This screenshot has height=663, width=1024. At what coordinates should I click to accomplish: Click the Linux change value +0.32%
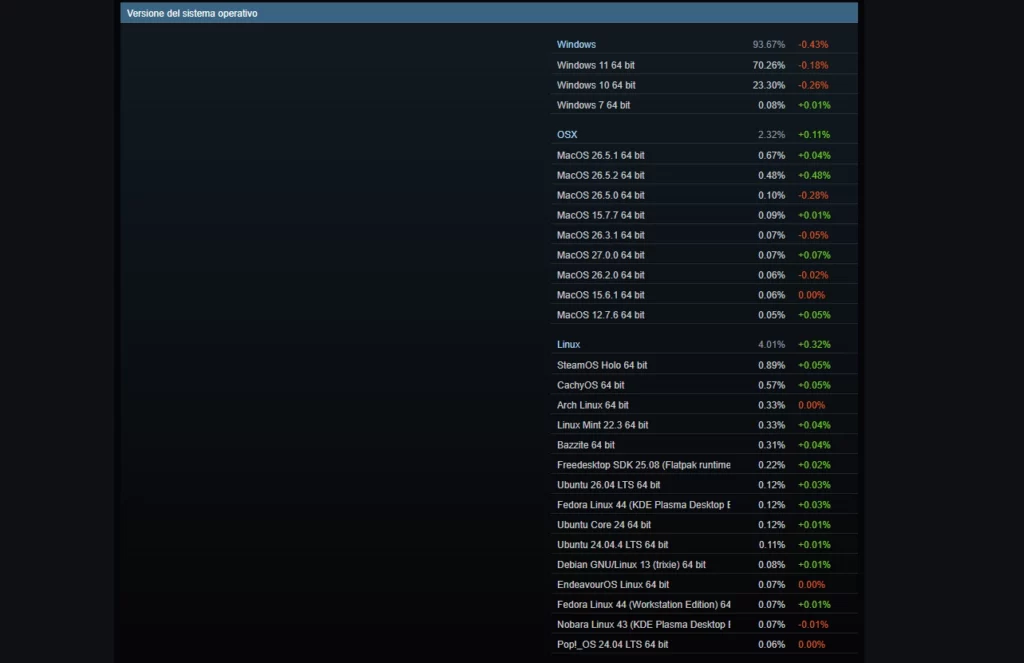(x=814, y=344)
